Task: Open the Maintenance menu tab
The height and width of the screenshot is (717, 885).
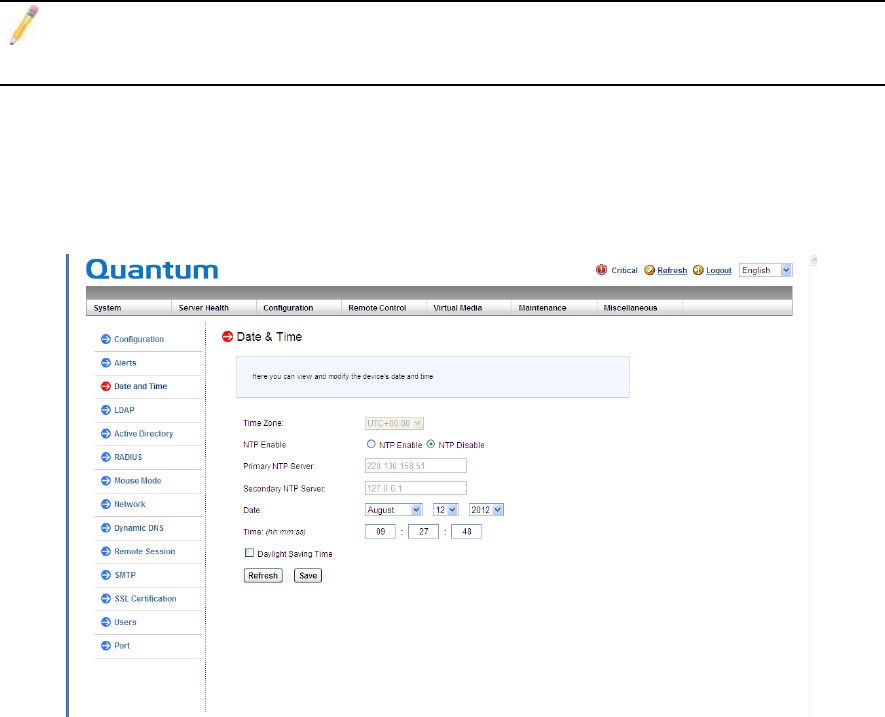Action: (x=555, y=308)
